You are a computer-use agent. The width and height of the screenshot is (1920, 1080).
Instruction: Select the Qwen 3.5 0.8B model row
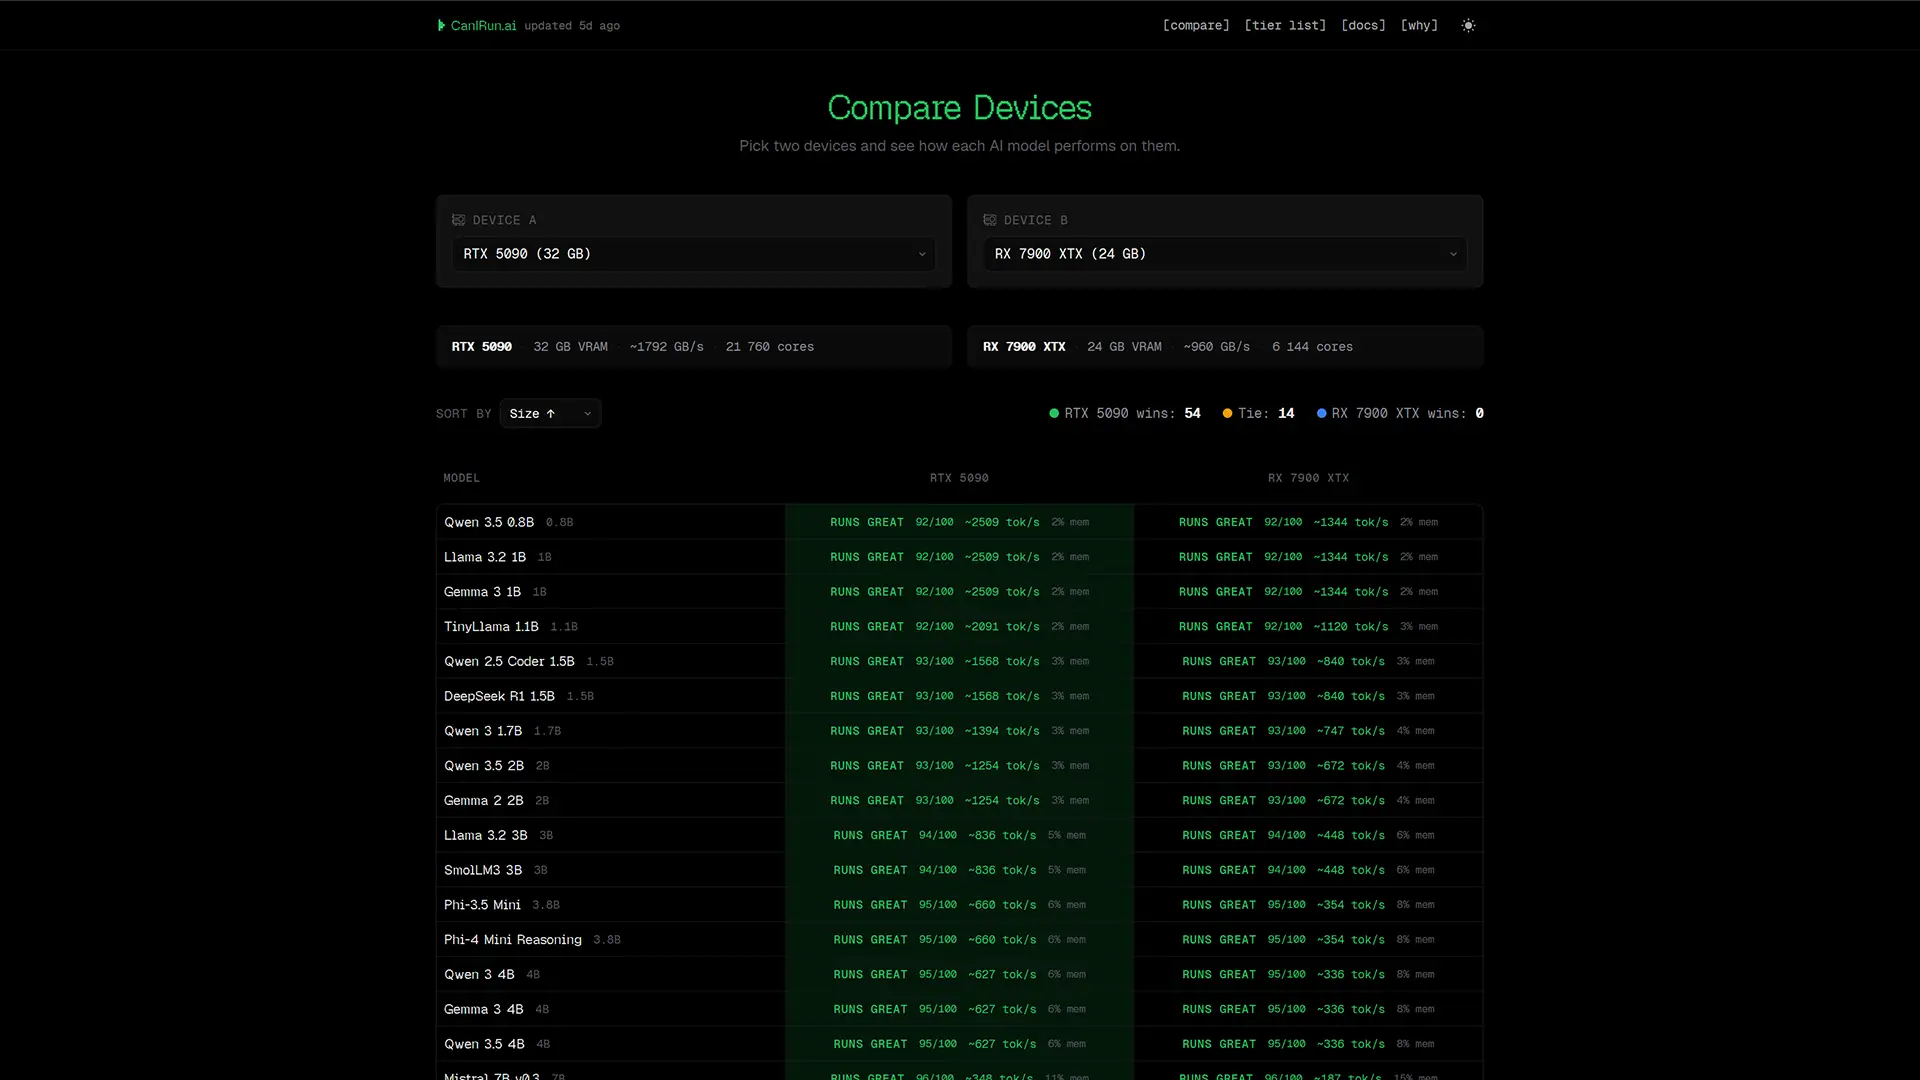pyautogui.click(x=489, y=522)
